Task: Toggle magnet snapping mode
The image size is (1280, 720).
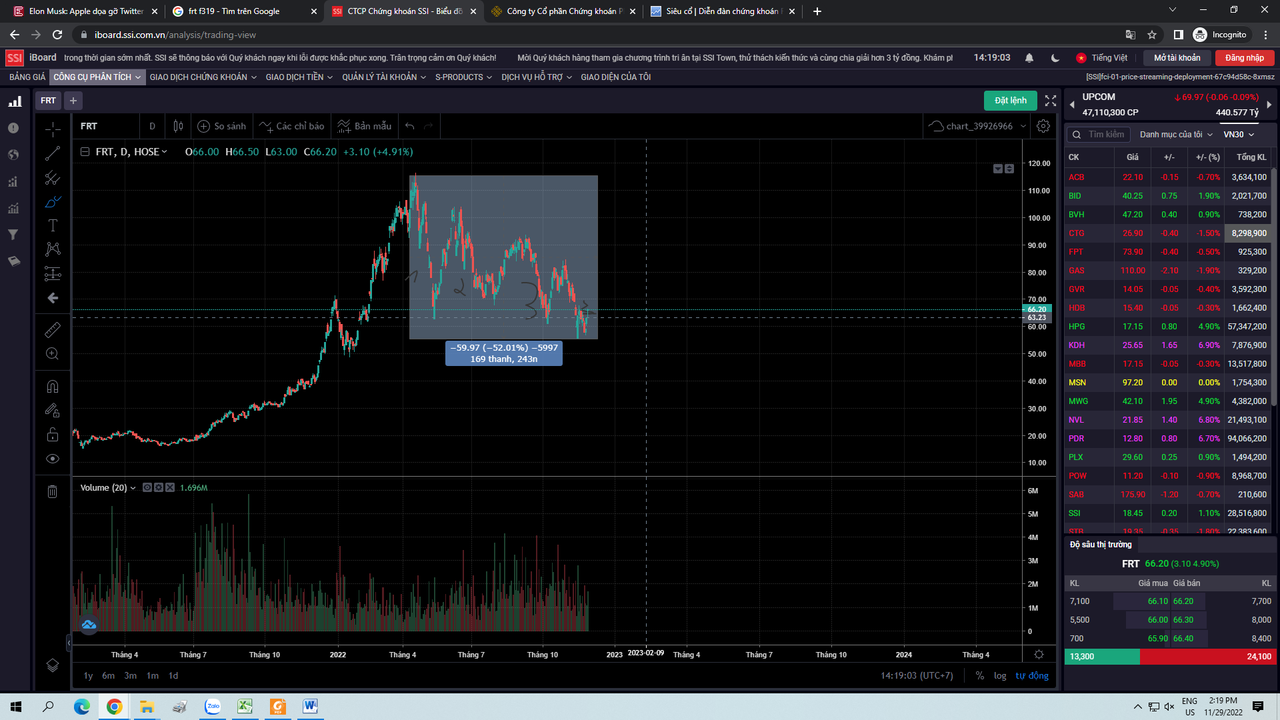Action: 52,386
